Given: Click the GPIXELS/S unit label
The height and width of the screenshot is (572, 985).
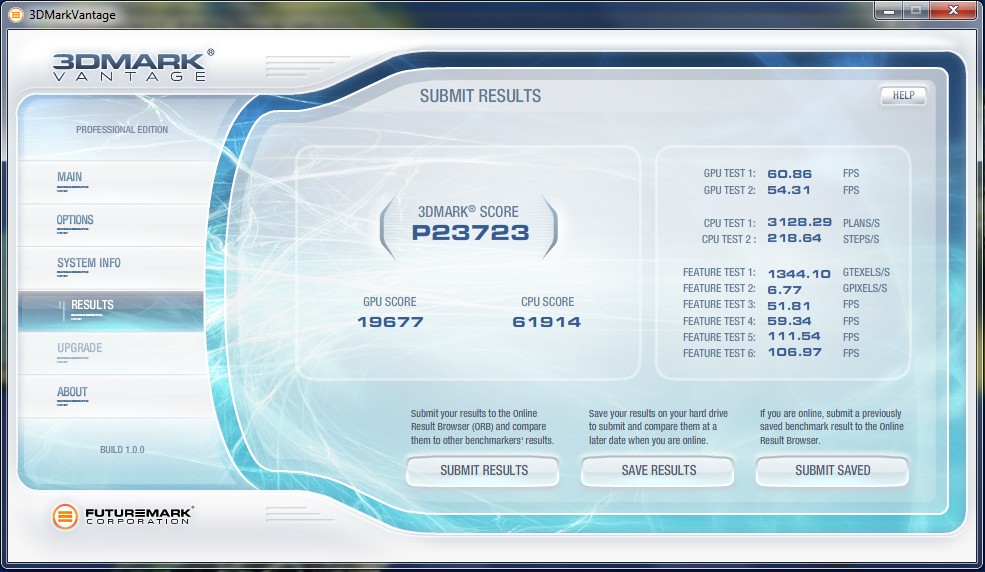Looking at the screenshot, I should coord(865,288).
